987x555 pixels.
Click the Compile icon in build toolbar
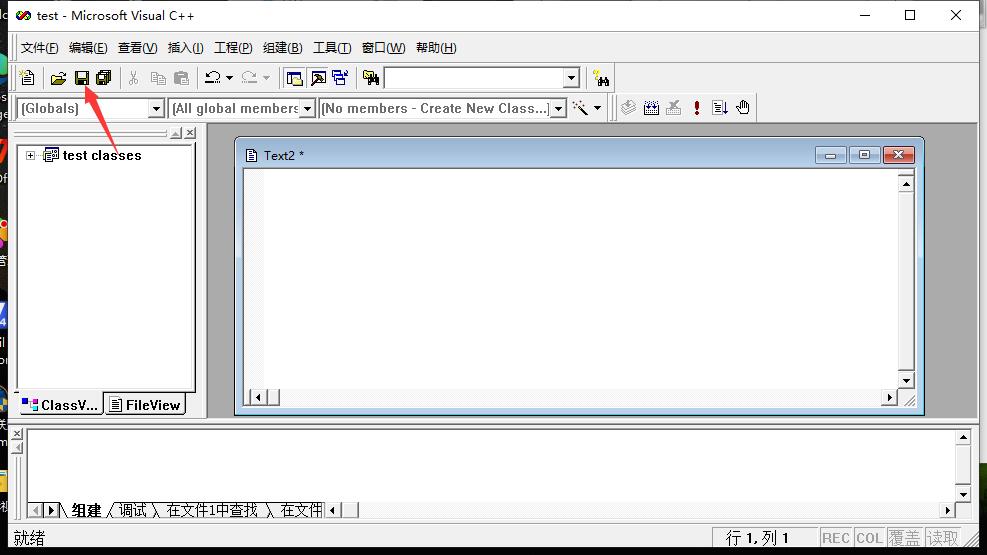coord(628,108)
